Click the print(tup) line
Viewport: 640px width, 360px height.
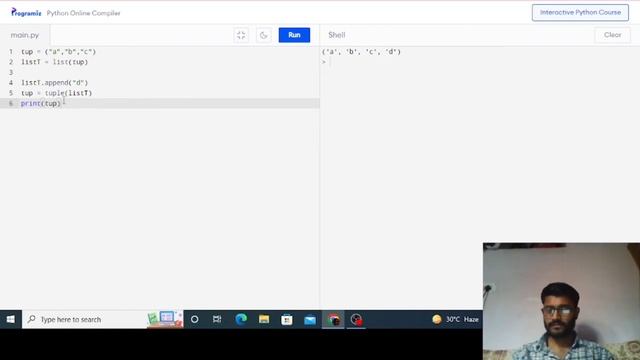tap(41, 104)
